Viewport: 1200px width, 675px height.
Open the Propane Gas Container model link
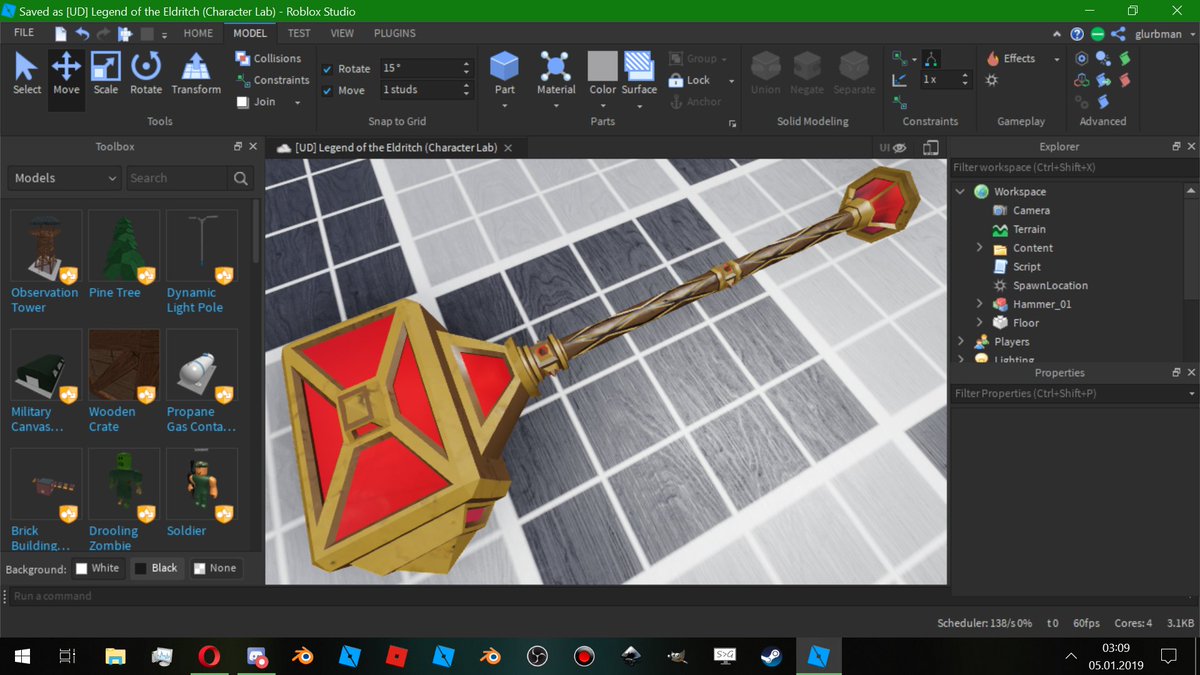click(x=201, y=419)
